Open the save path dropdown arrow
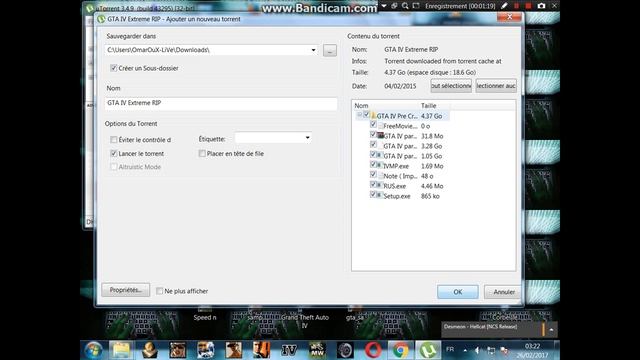640x360 pixels. [313, 50]
